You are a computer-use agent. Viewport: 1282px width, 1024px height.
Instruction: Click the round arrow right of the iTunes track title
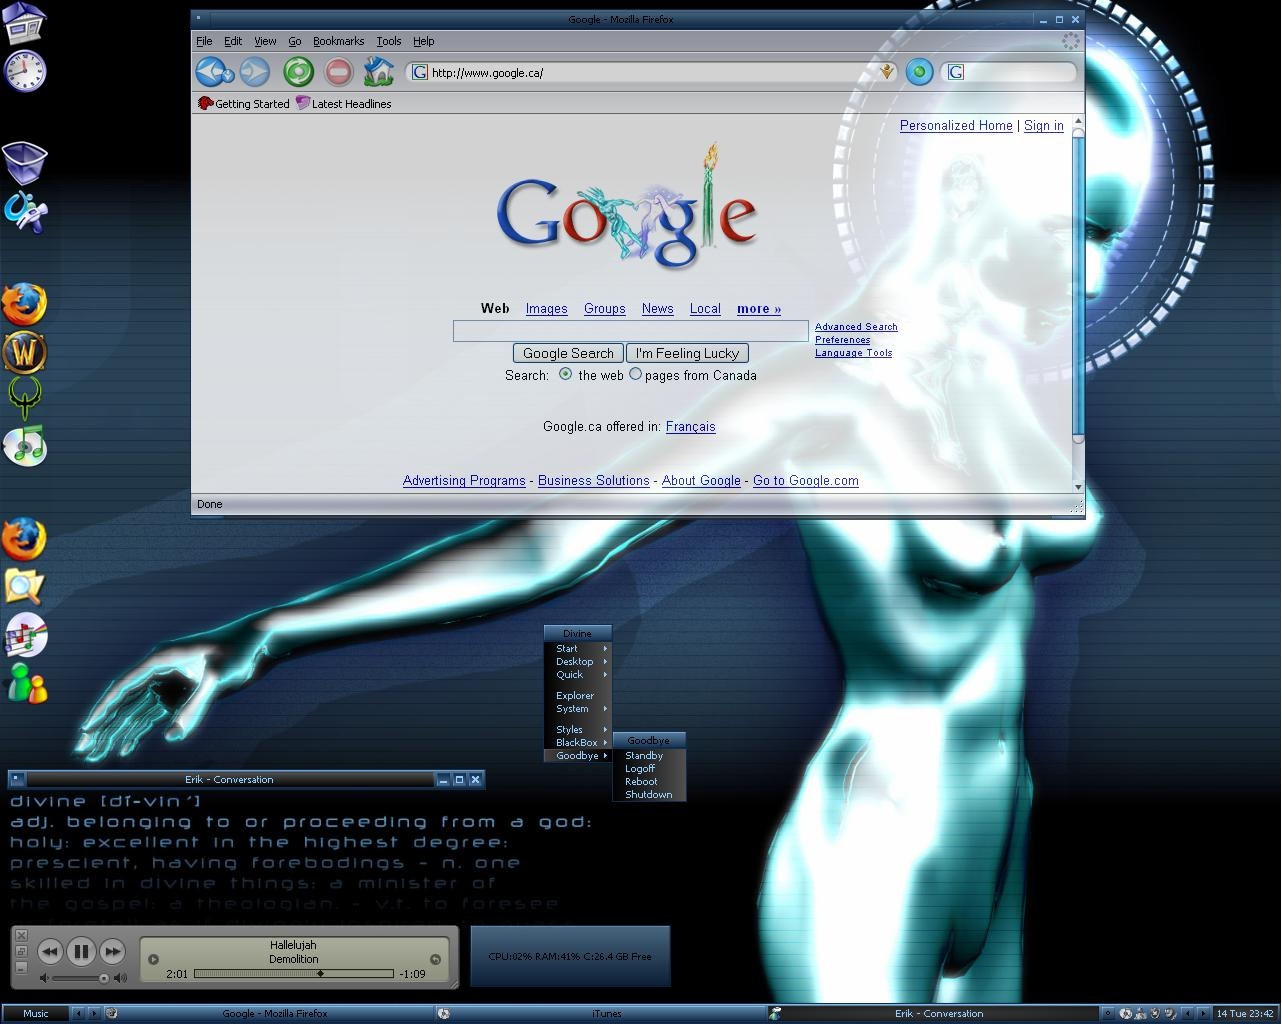pyautogui.click(x=435, y=959)
